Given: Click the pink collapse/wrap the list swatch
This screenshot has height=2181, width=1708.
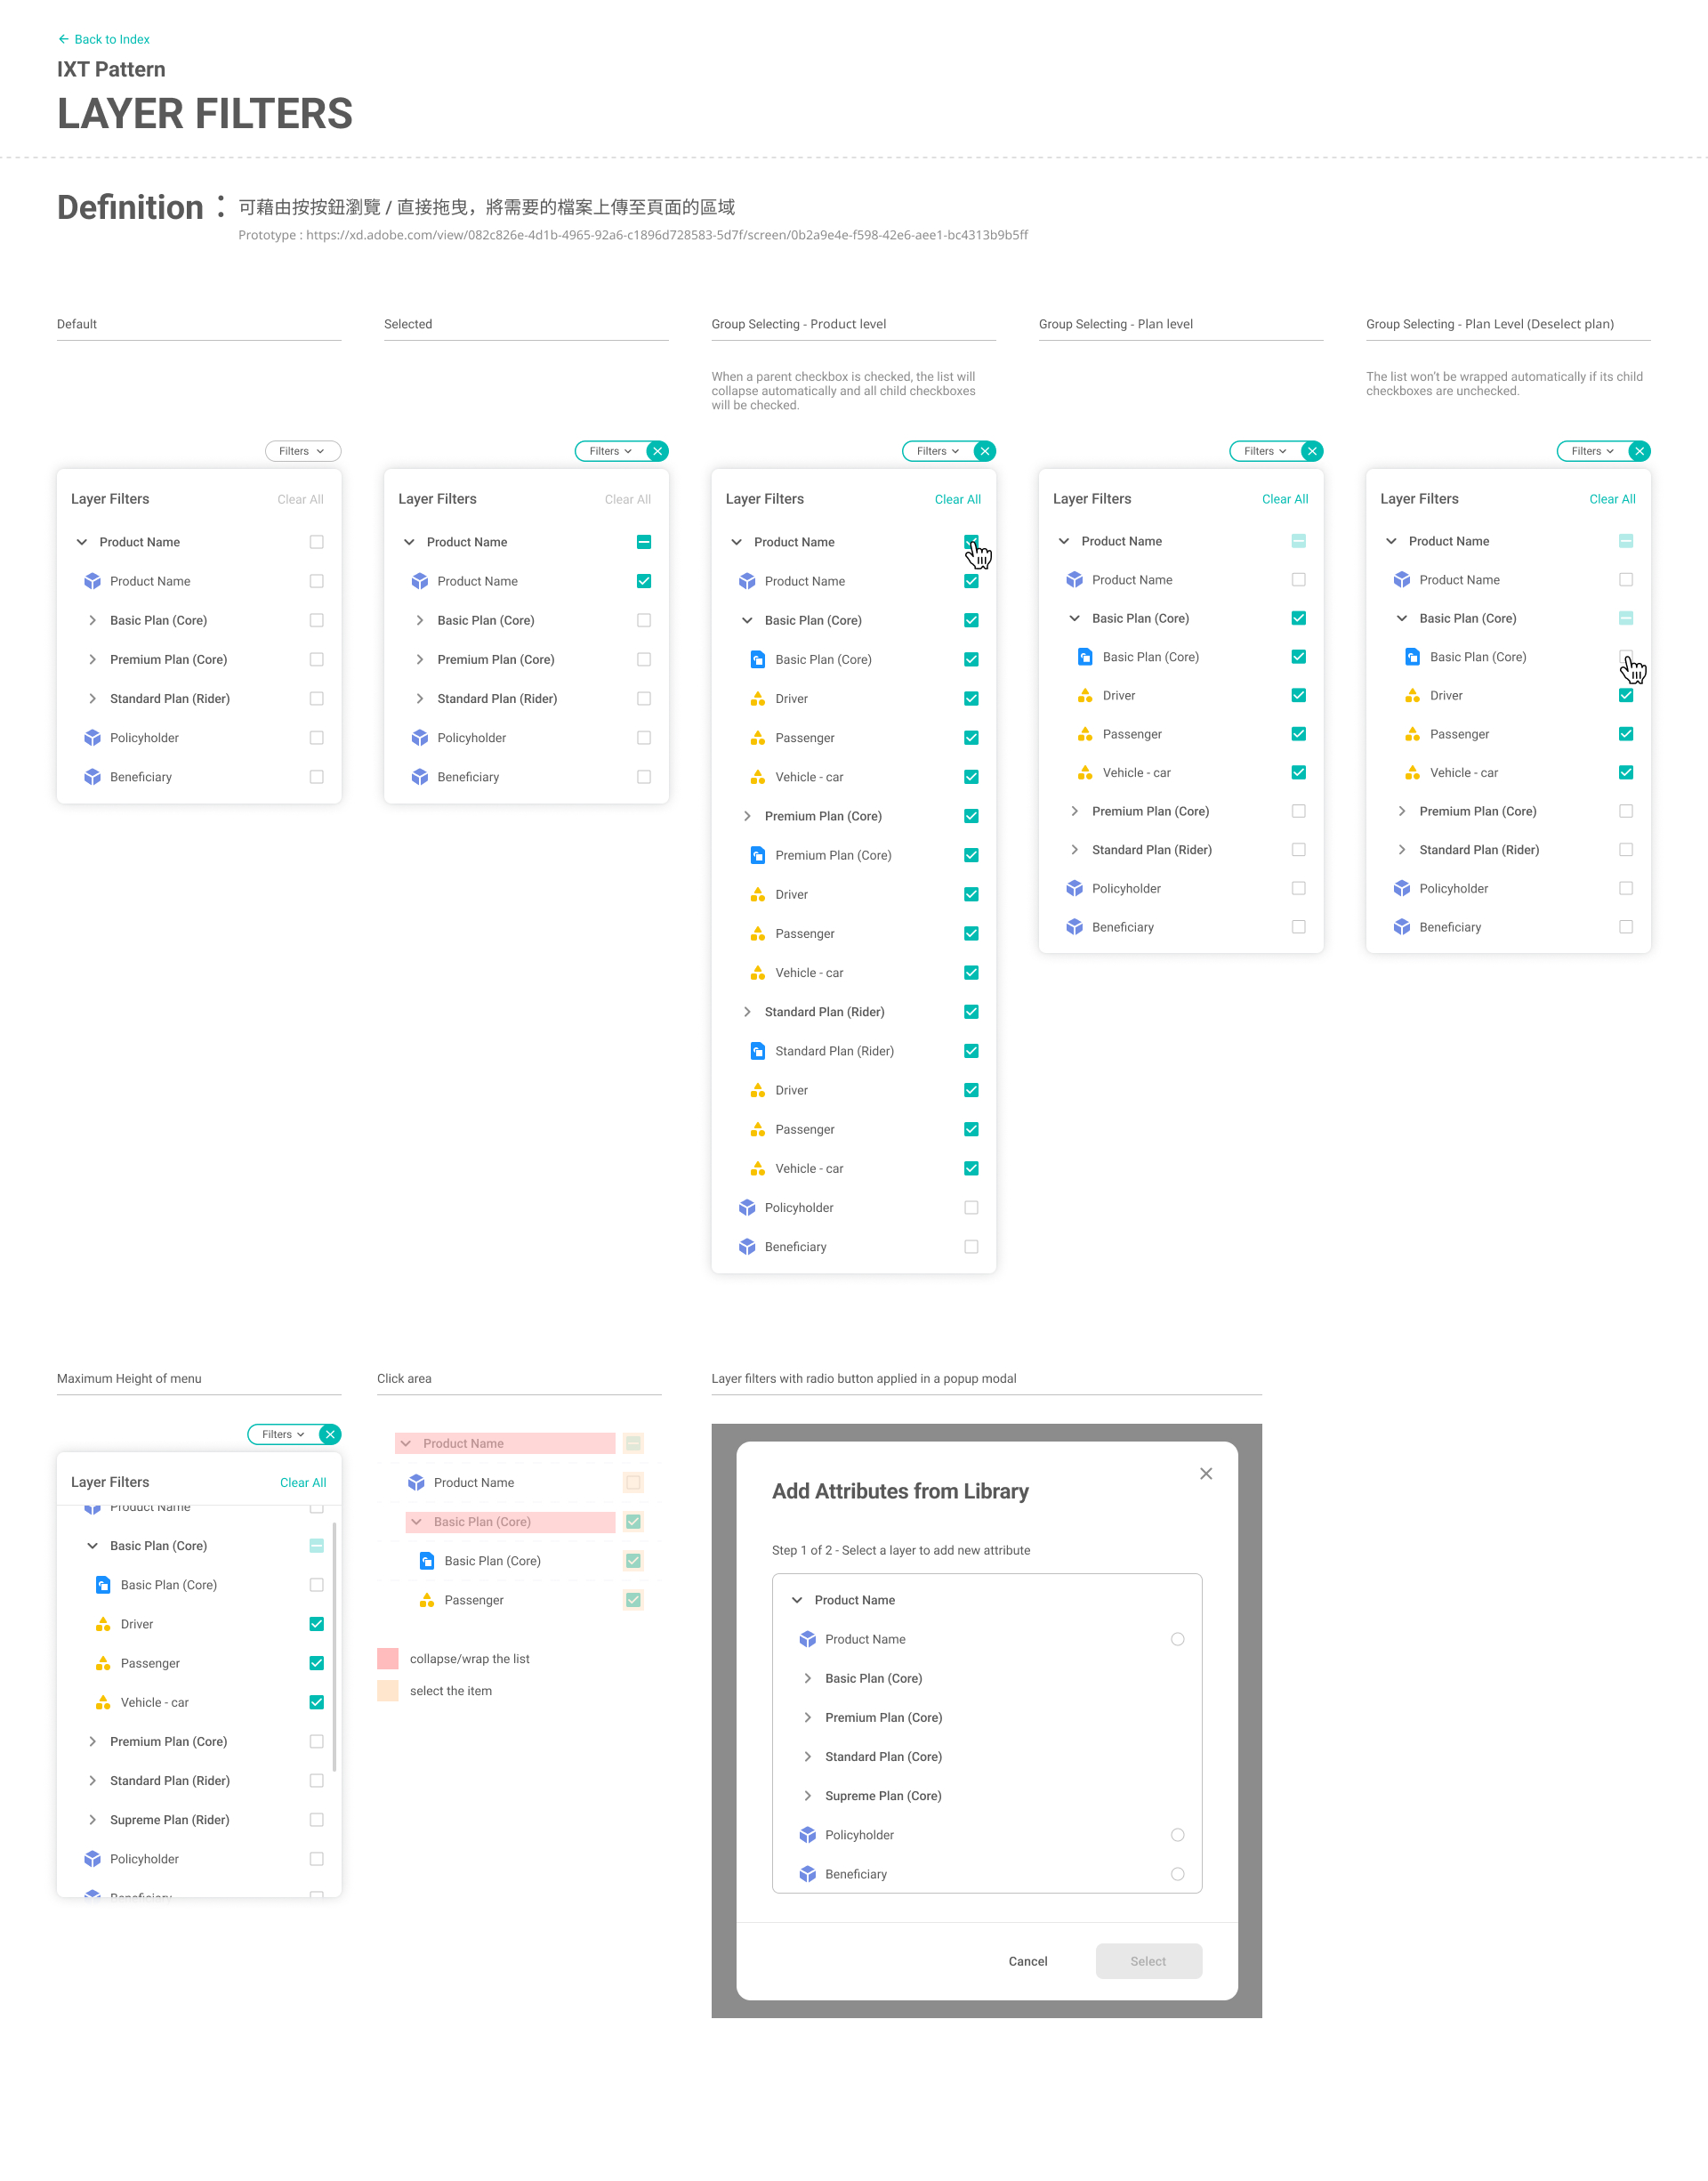Looking at the screenshot, I should [388, 1659].
